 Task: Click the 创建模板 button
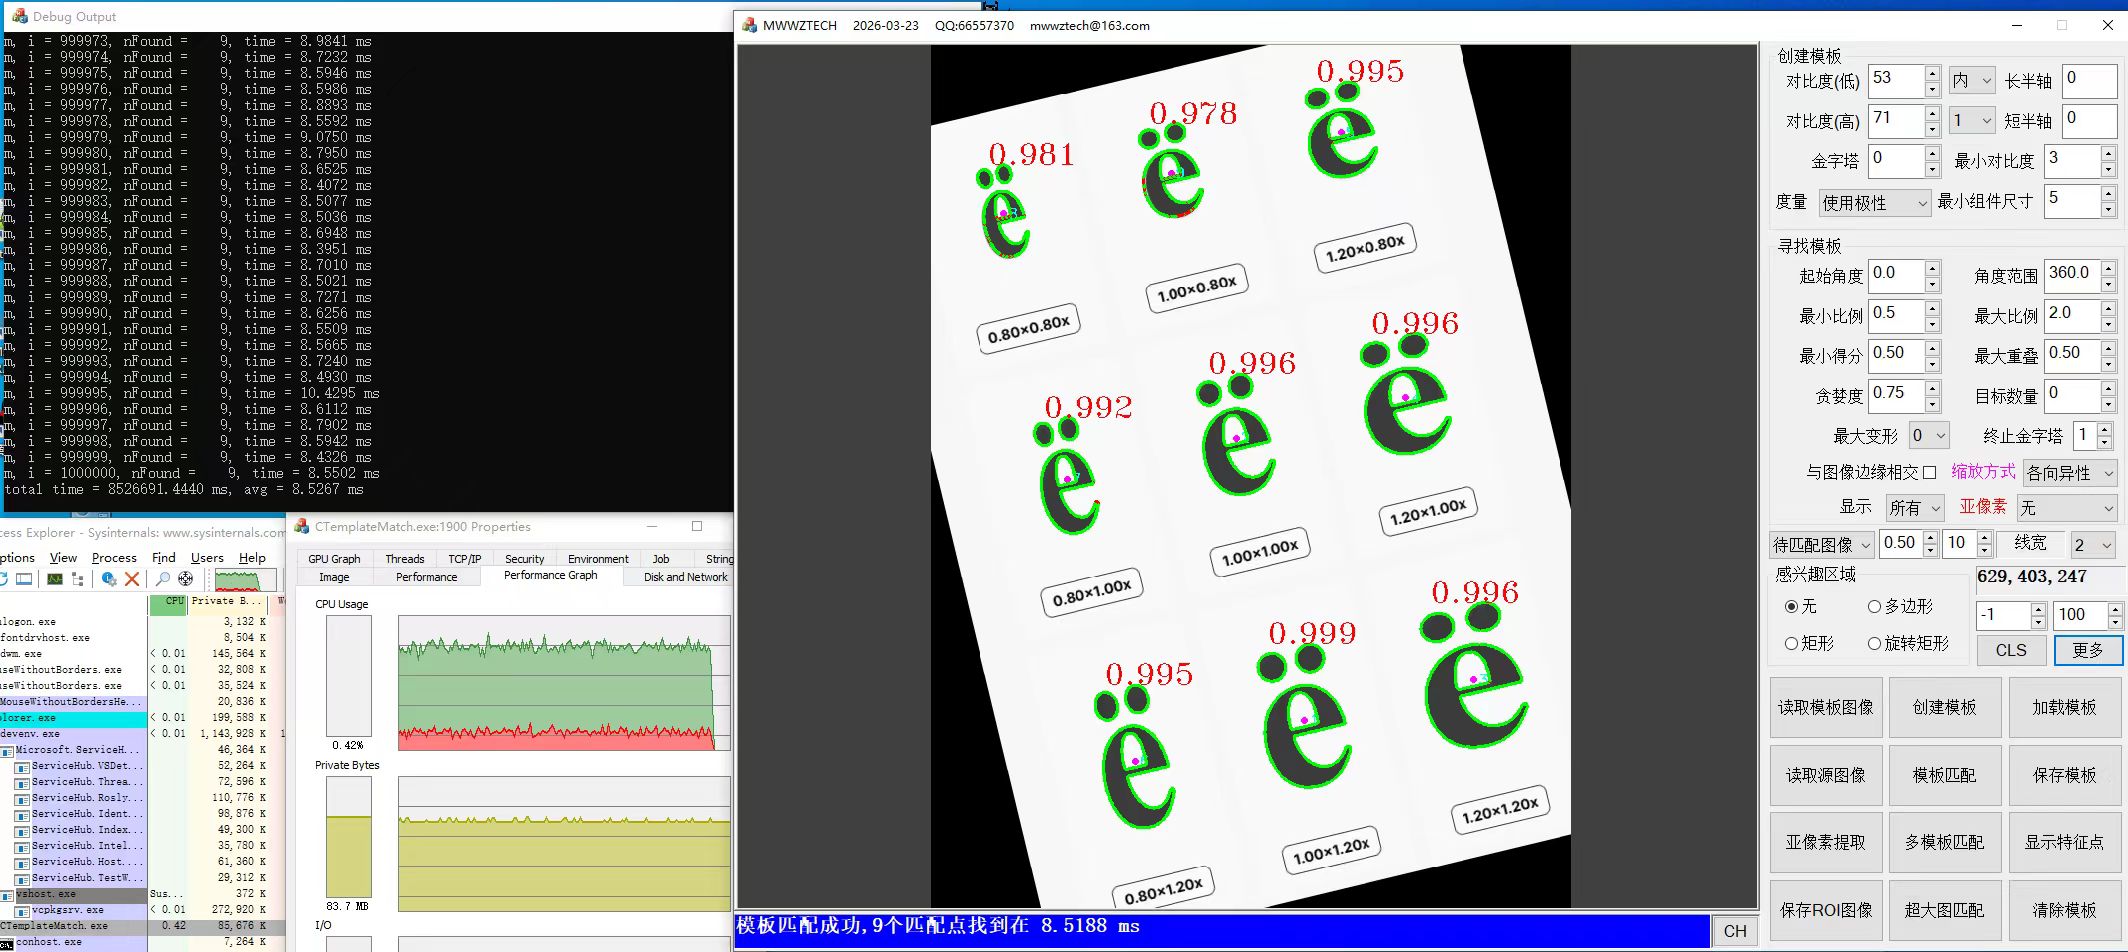pos(1945,707)
